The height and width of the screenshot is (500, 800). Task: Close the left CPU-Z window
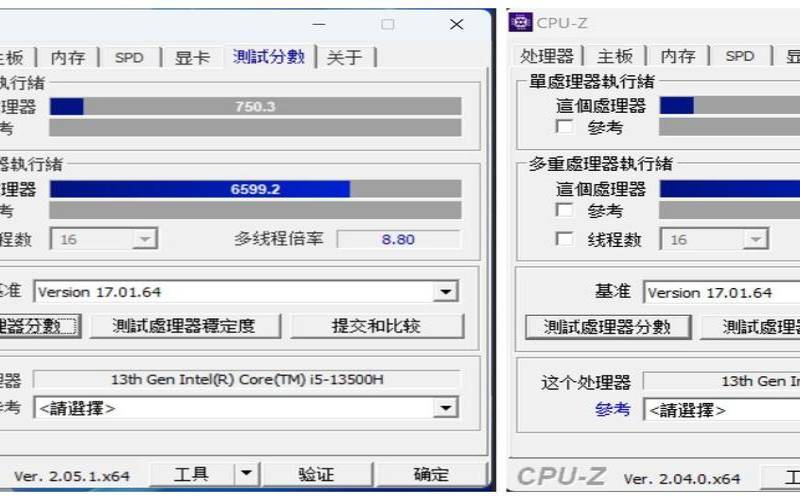point(456,24)
